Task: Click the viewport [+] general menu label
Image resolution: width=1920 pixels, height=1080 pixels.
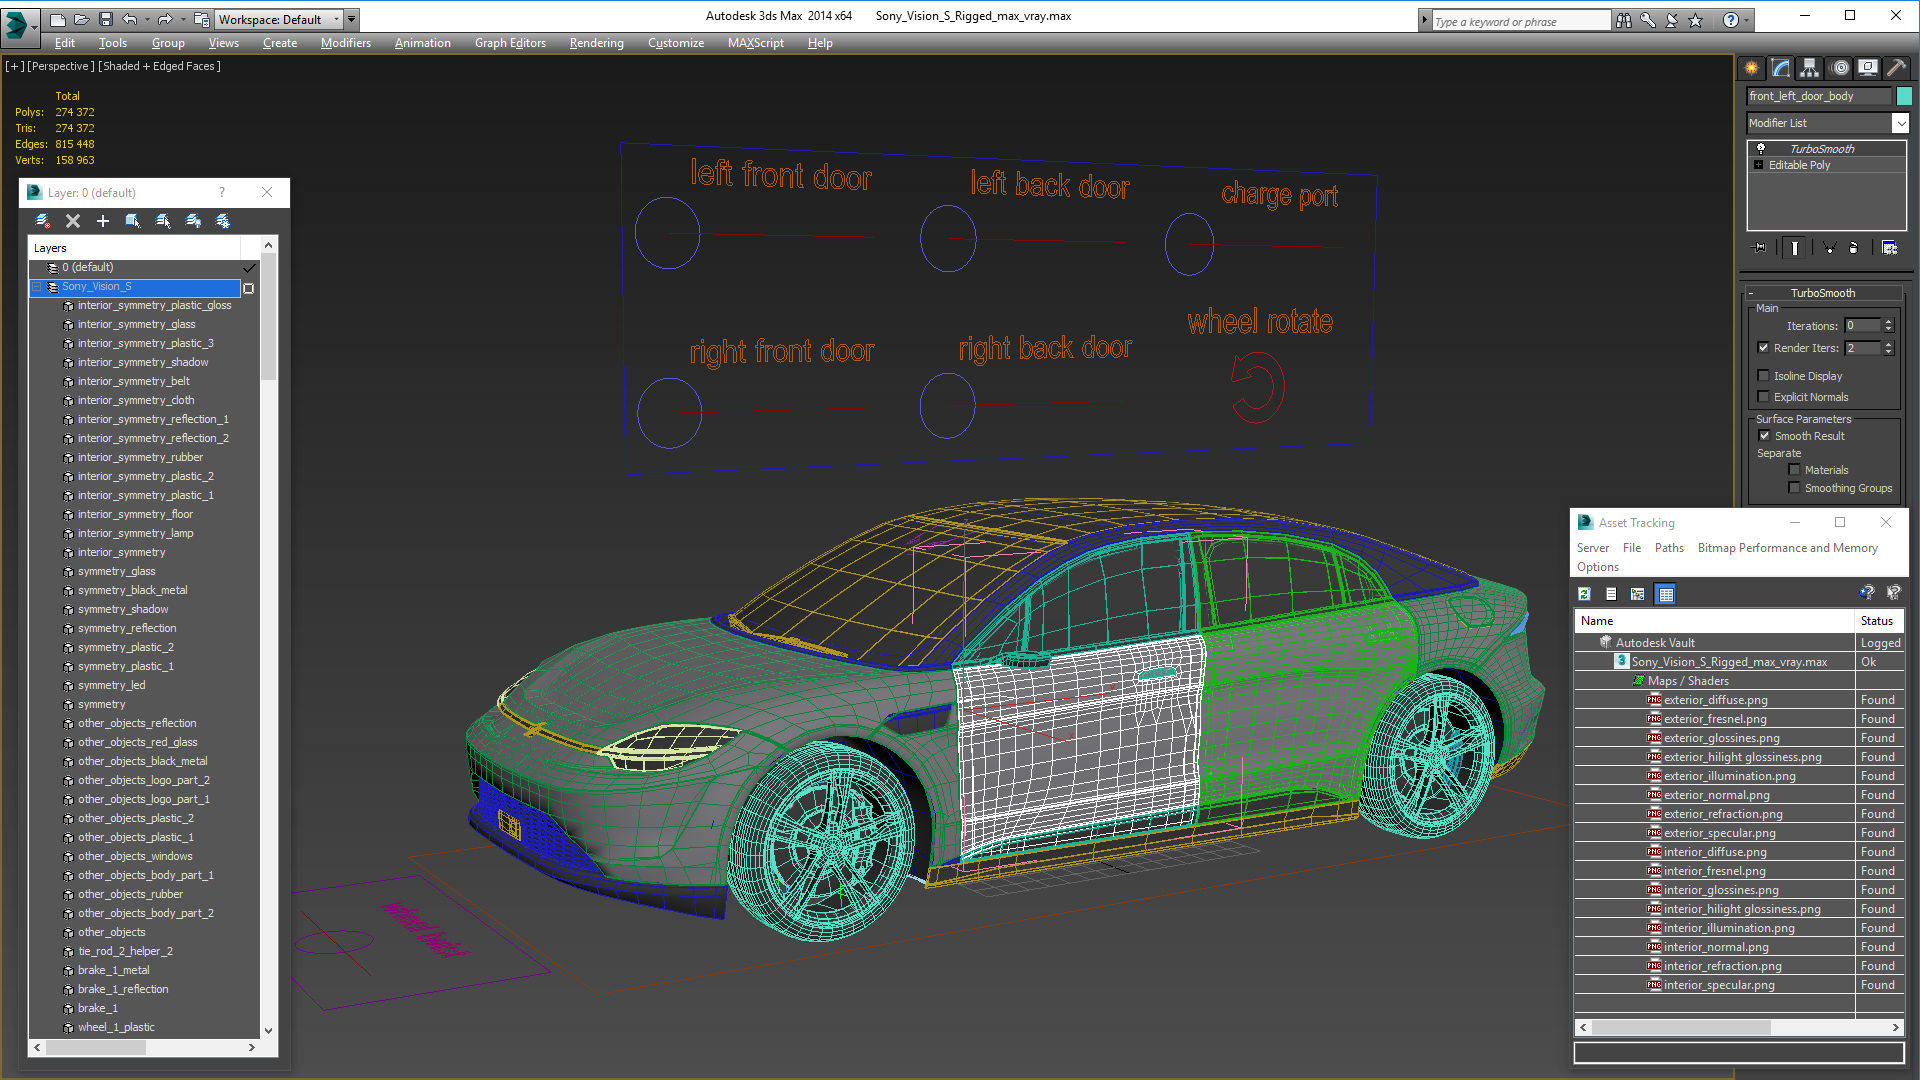Action: 15,66
